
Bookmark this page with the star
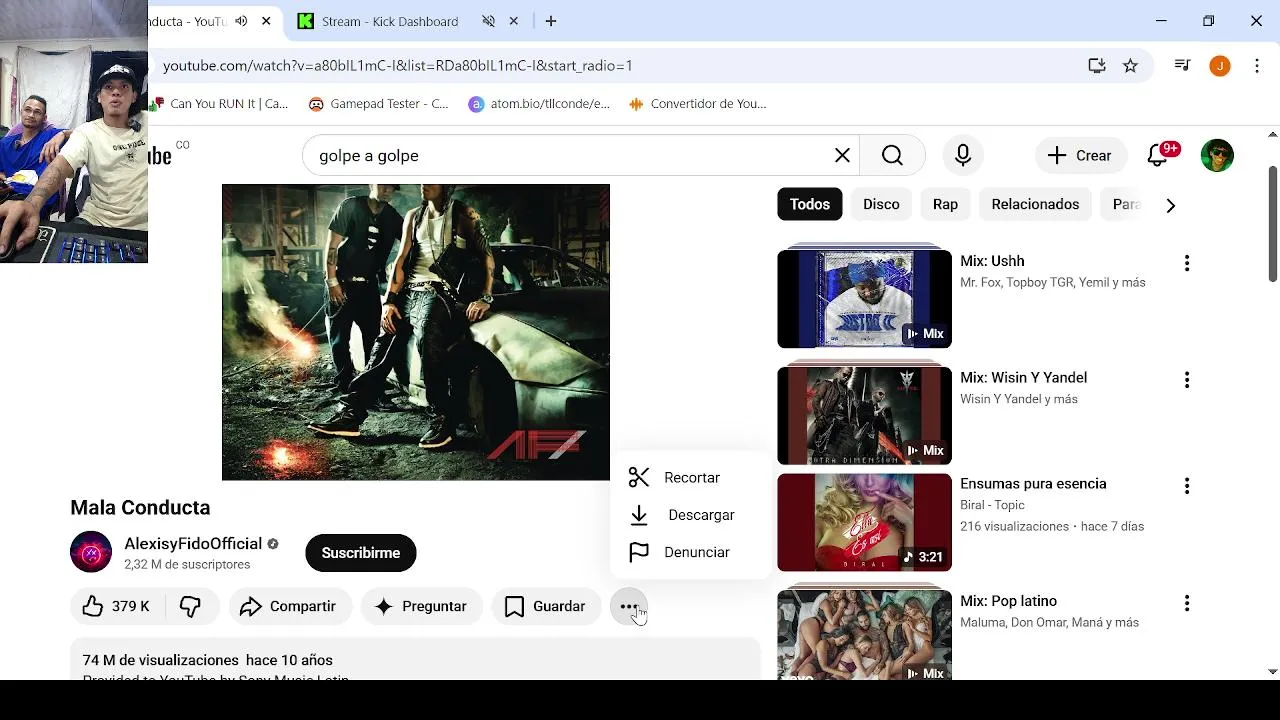click(1130, 66)
